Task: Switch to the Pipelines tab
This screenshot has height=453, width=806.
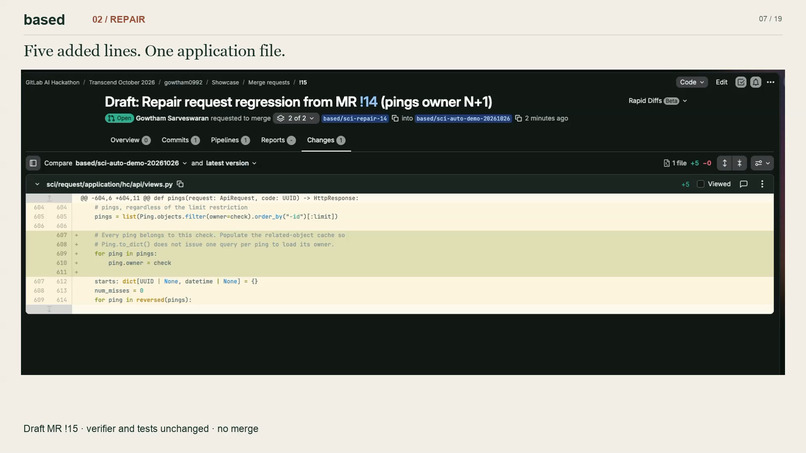Action: pos(230,140)
